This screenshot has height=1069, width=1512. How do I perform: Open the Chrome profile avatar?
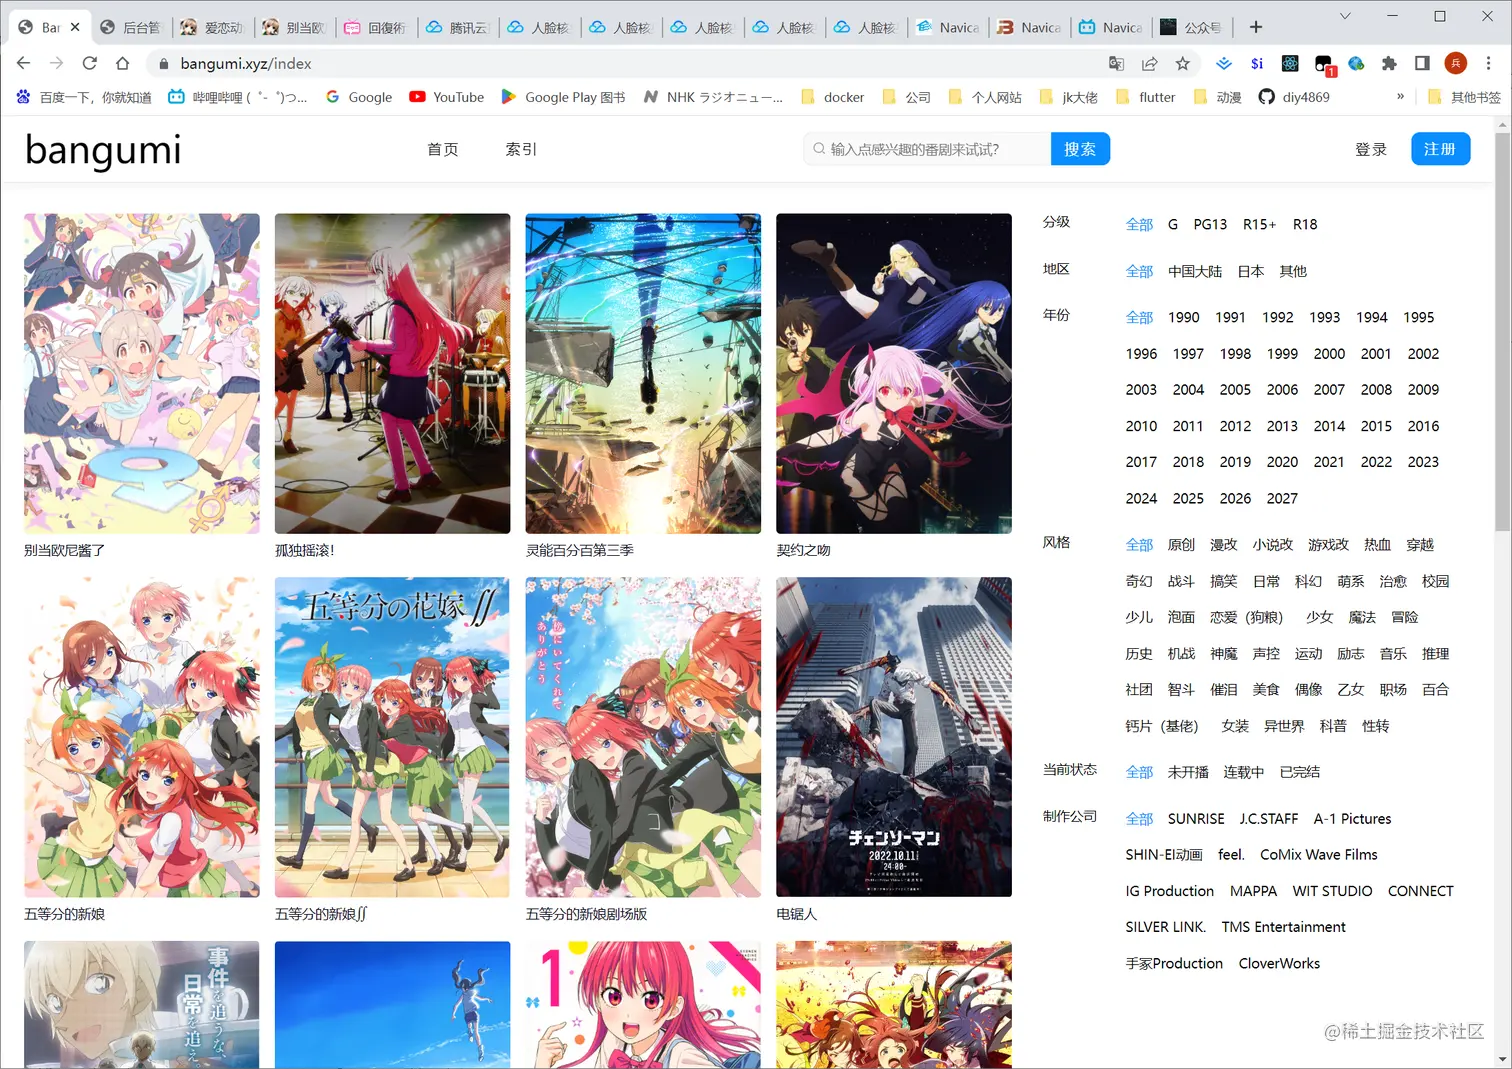coord(1456,64)
